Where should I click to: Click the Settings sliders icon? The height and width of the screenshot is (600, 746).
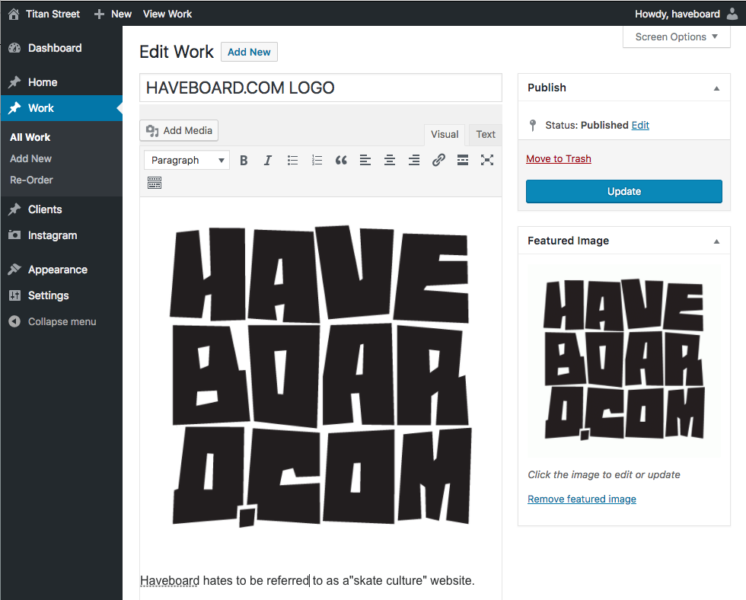tap(15, 295)
